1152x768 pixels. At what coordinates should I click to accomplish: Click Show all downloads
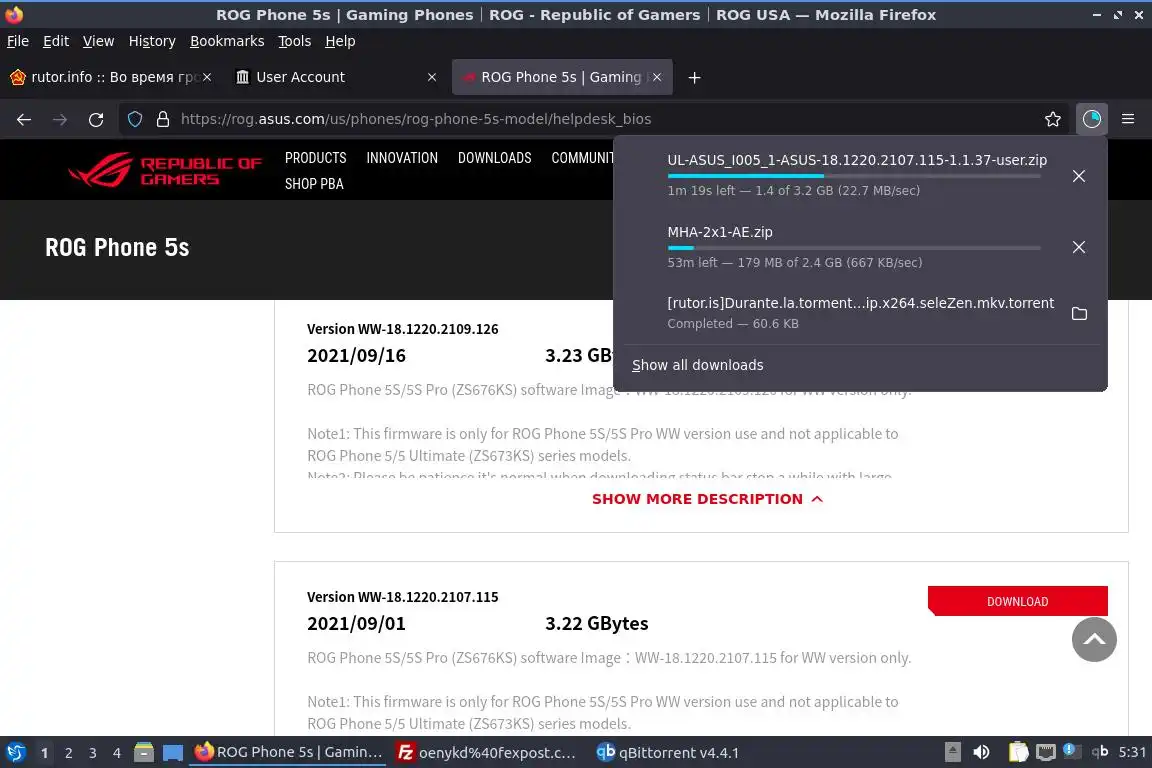click(x=697, y=365)
